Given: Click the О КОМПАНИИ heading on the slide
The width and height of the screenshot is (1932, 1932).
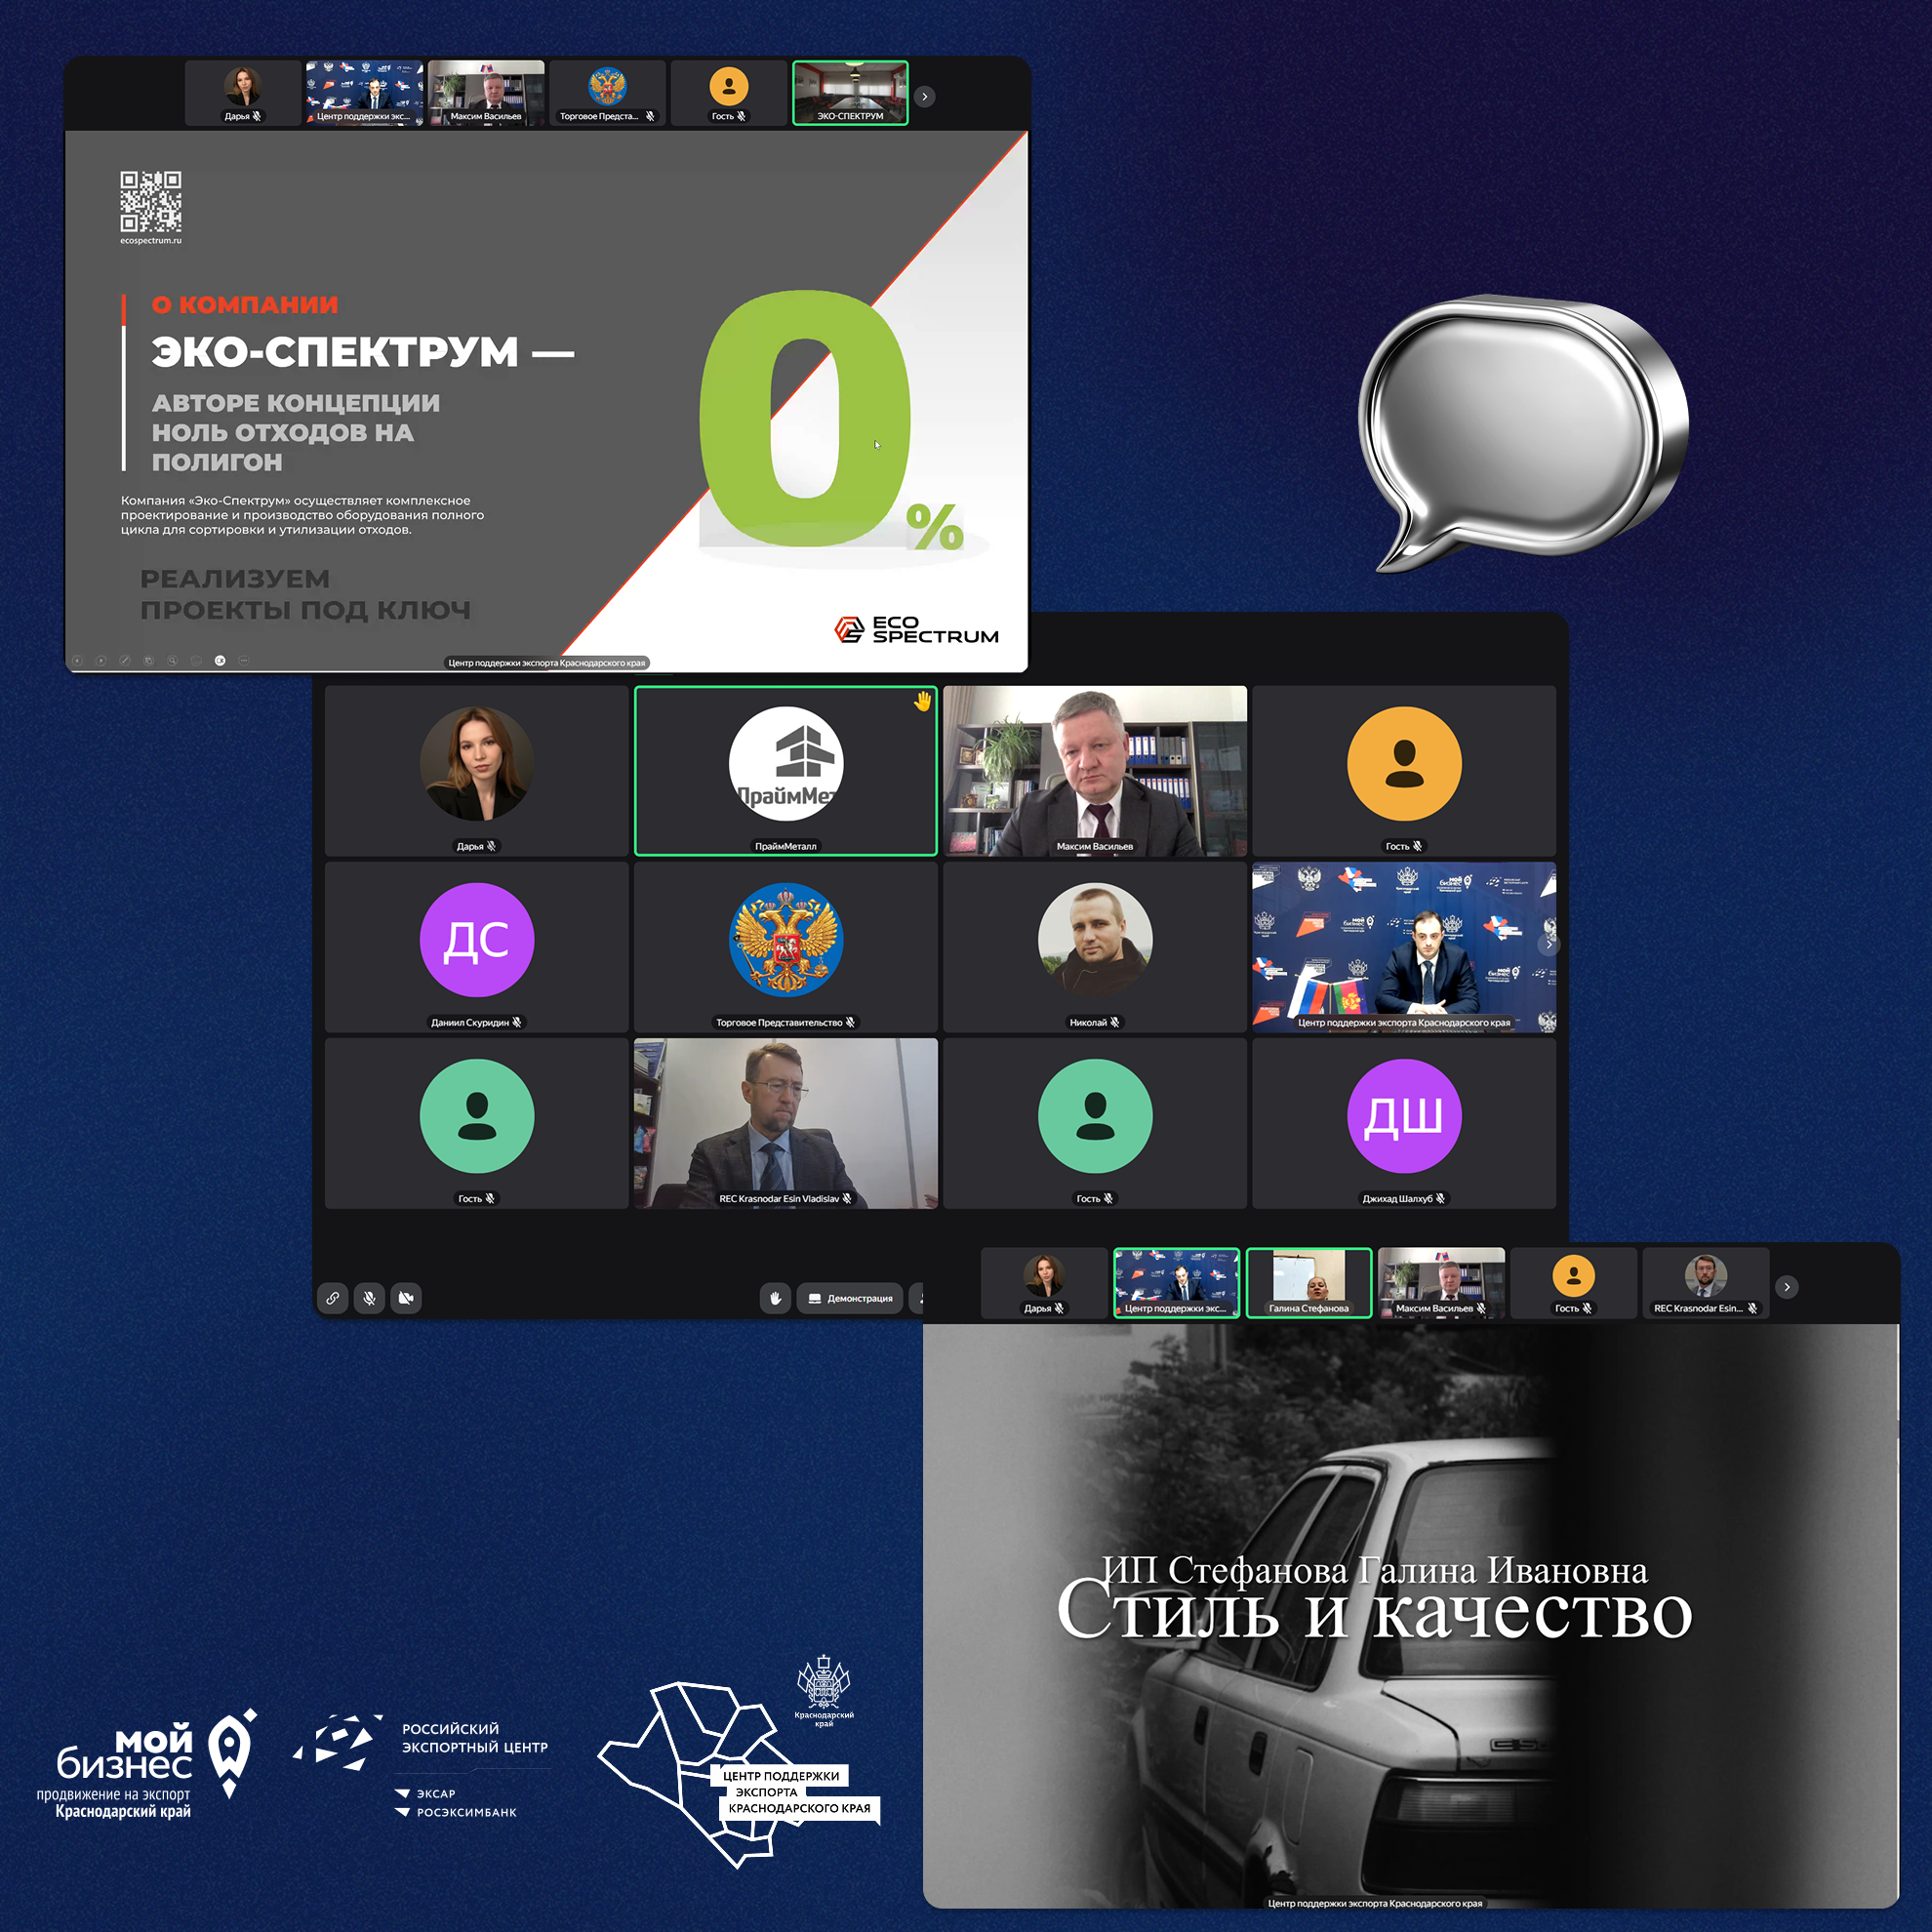Looking at the screenshot, I should click(245, 305).
